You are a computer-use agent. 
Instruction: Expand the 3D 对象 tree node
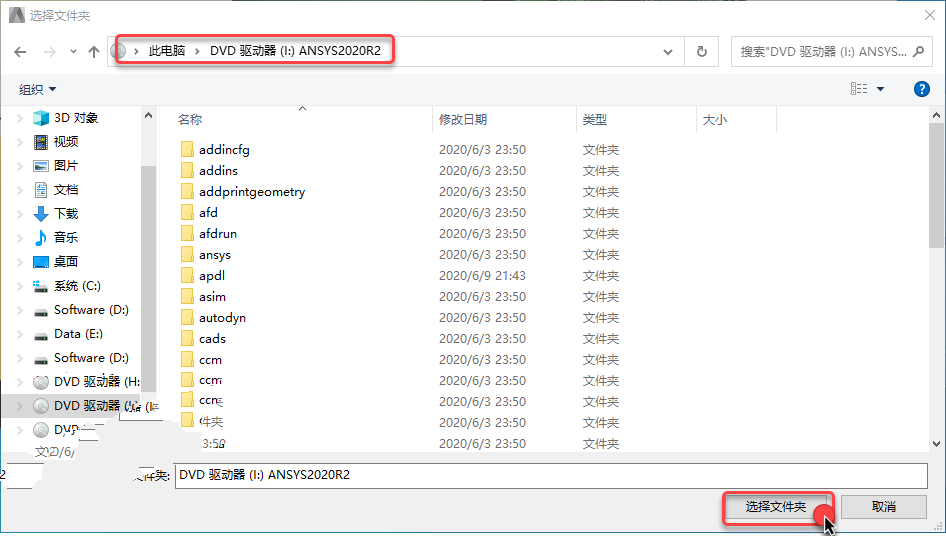[x=19, y=118]
